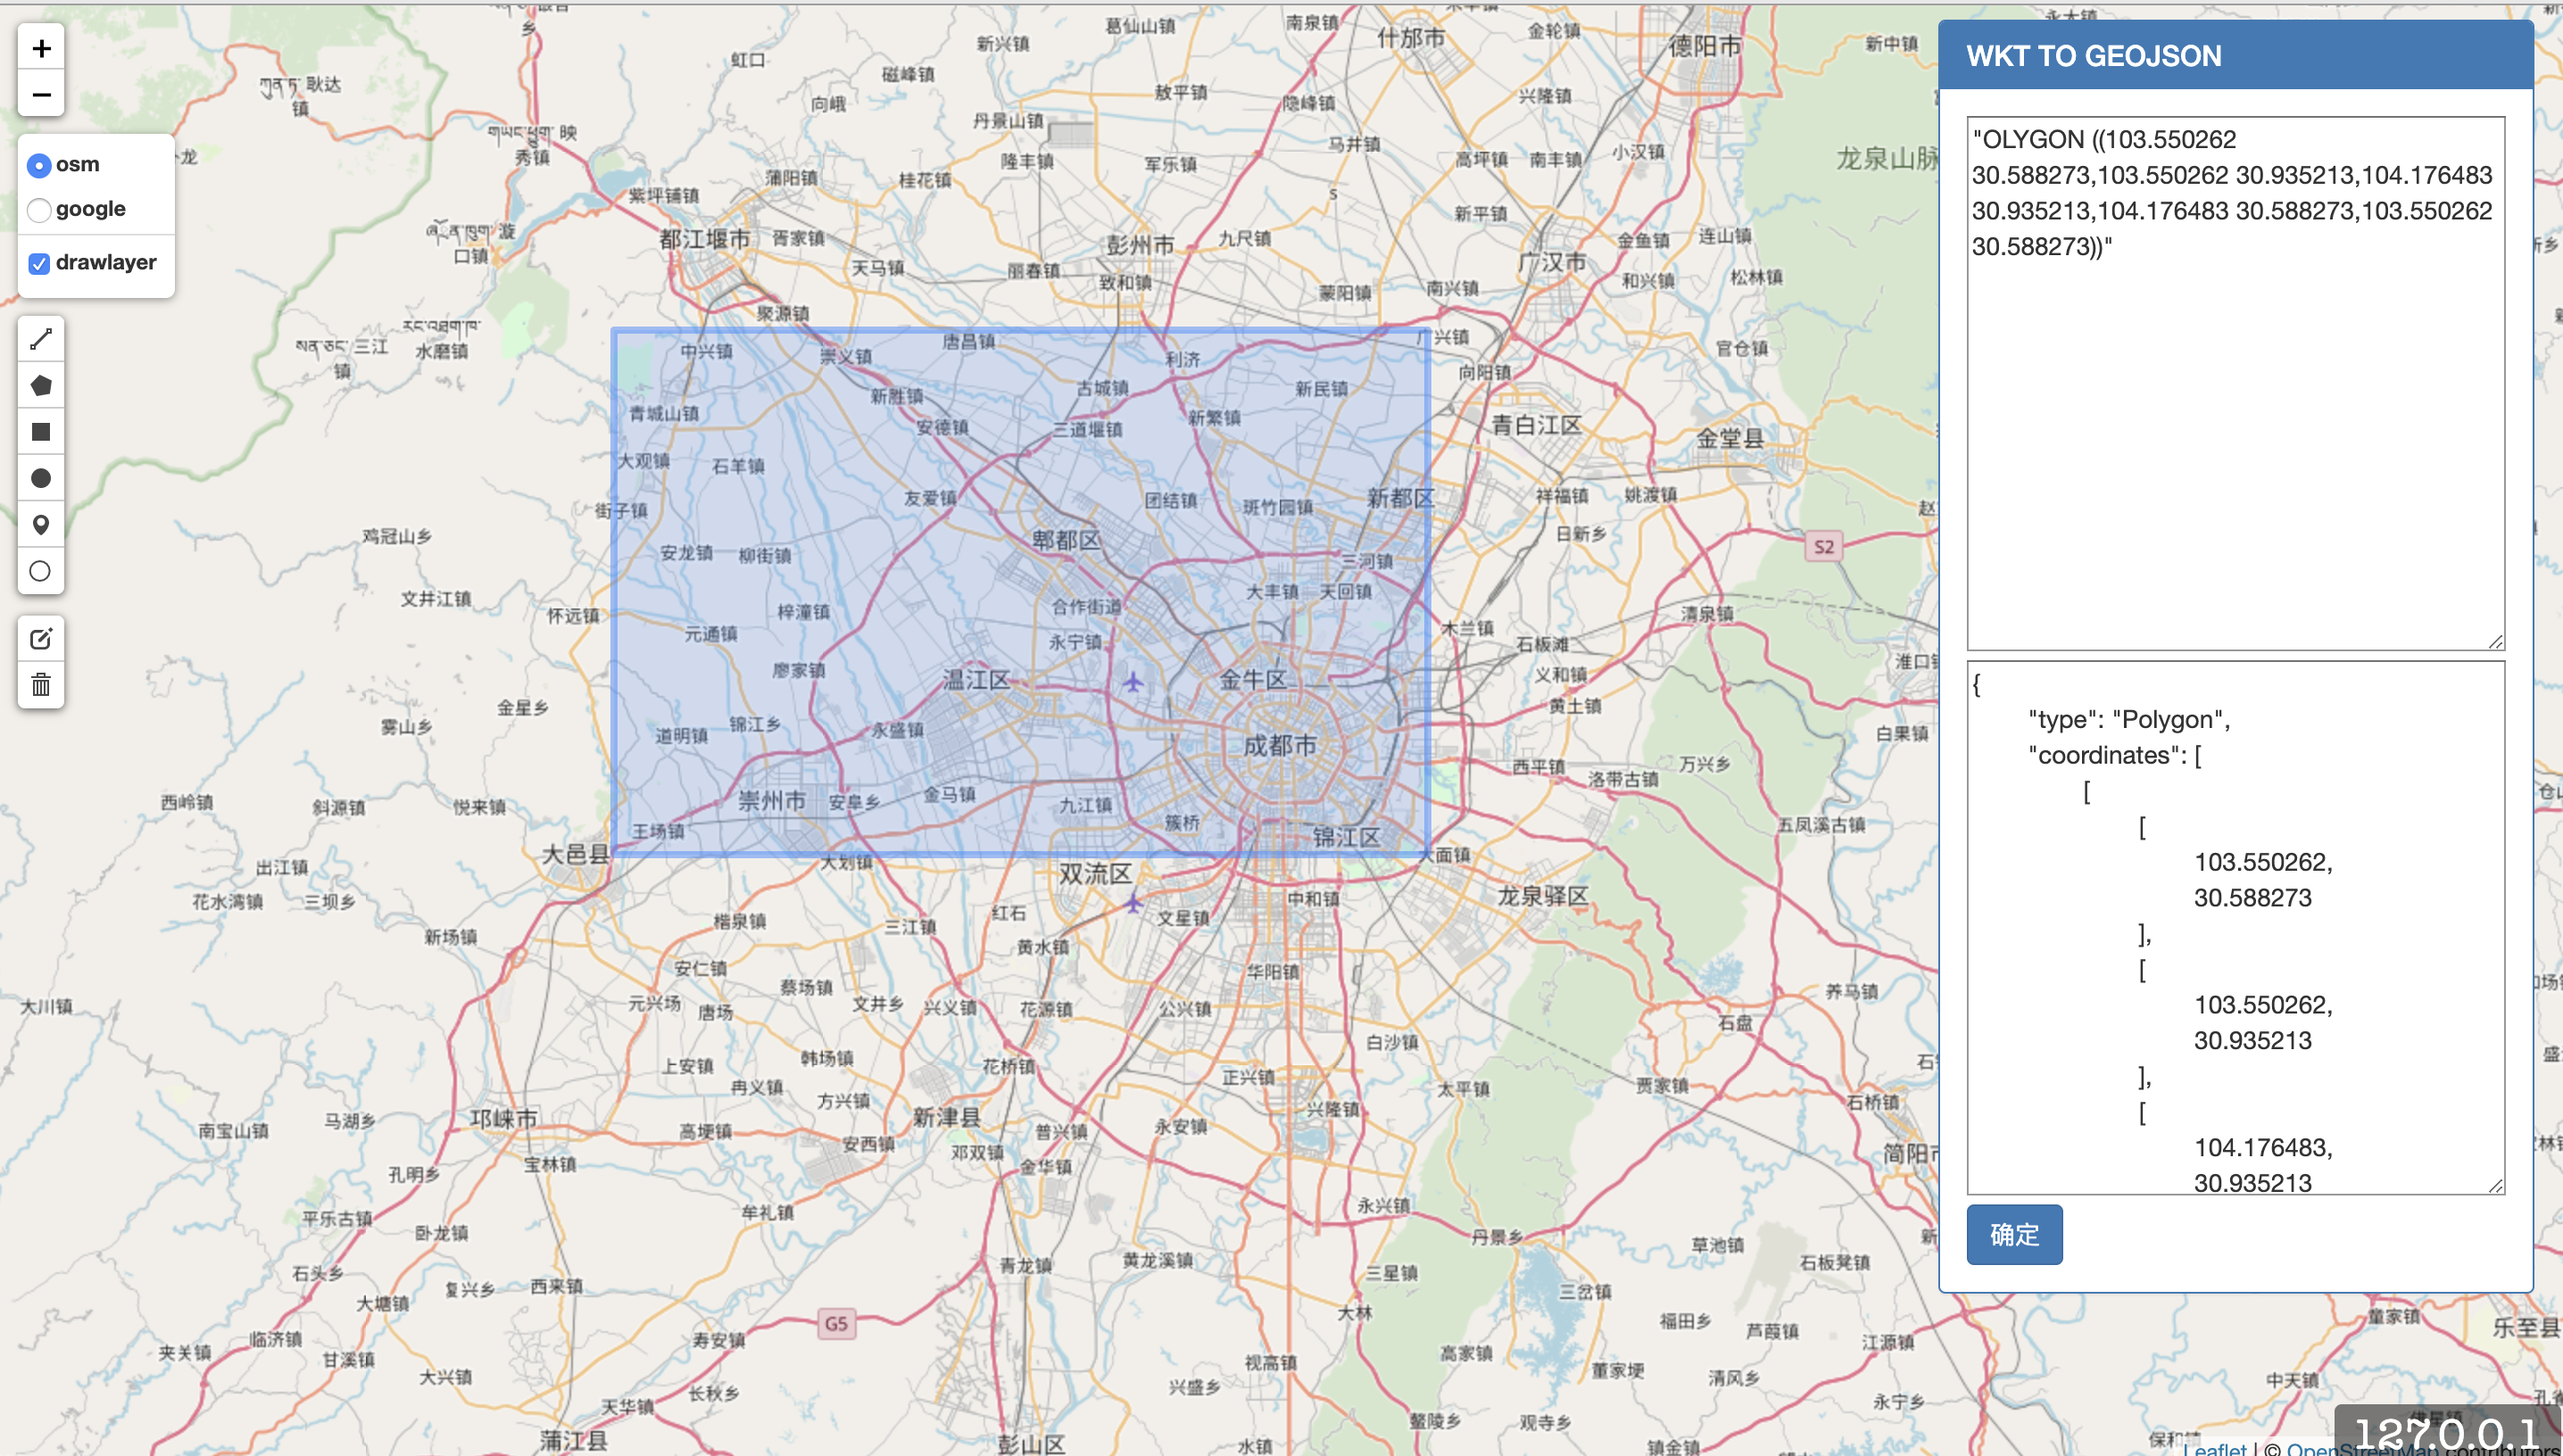Click the 金牛区 label on map
The height and width of the screenshot is (1456, 2563).
pyautogui.click(x=1253, y=680)
